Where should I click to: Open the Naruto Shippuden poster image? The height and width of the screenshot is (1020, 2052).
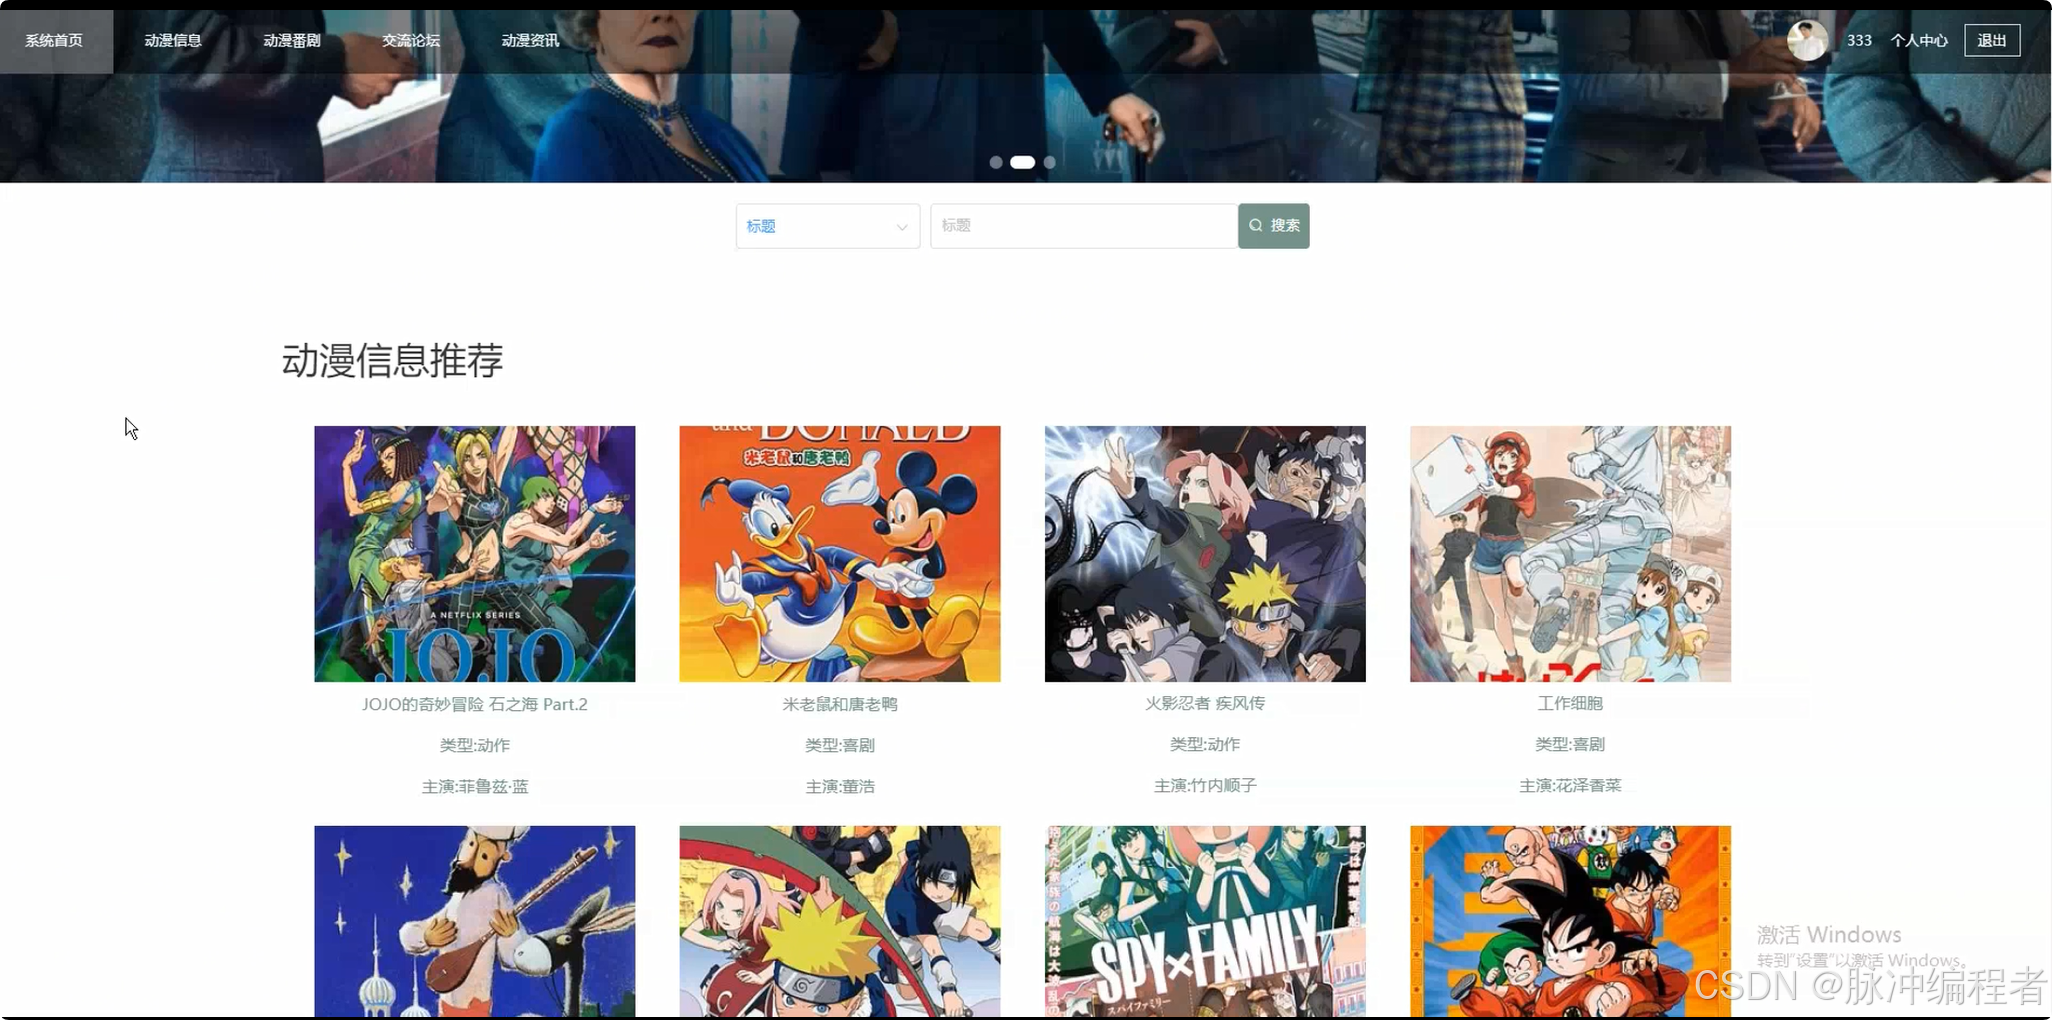tap(1205, 554)
